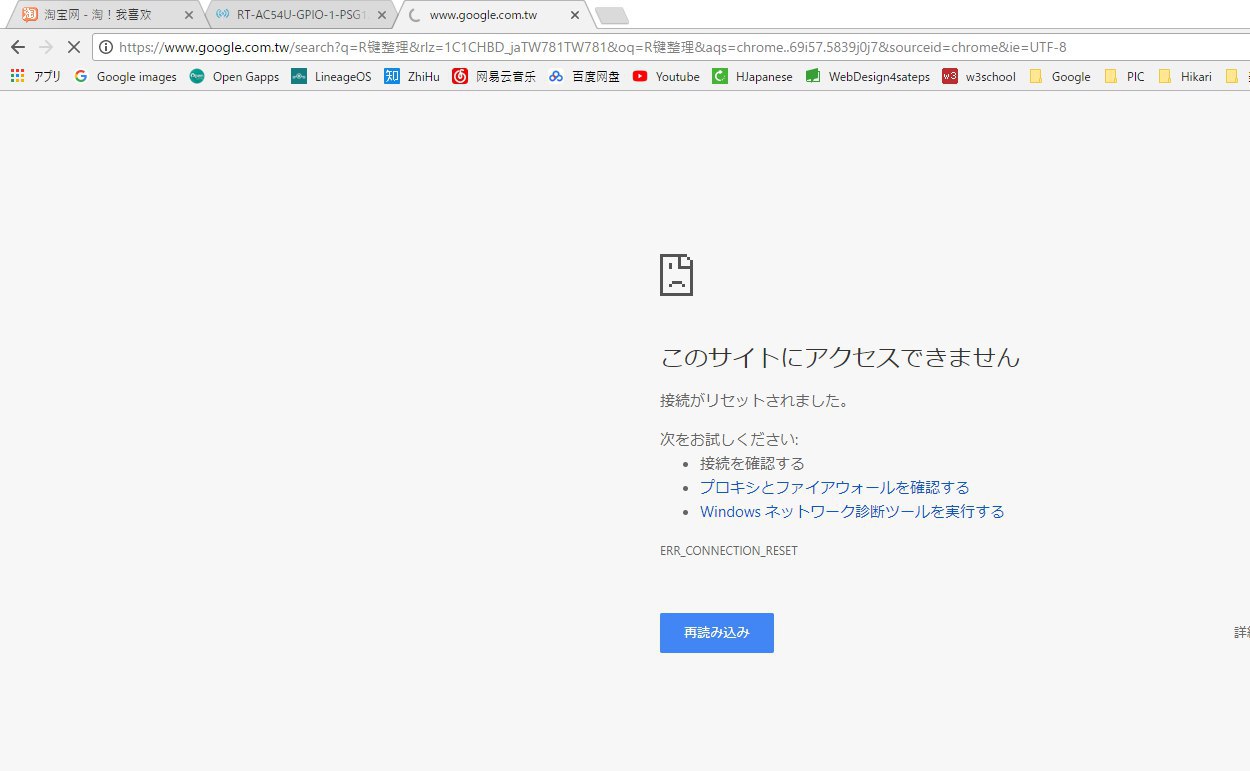Expand the Google bookmarks folder
Screen dimensions: 1250x771
[x=1060, y=76]
